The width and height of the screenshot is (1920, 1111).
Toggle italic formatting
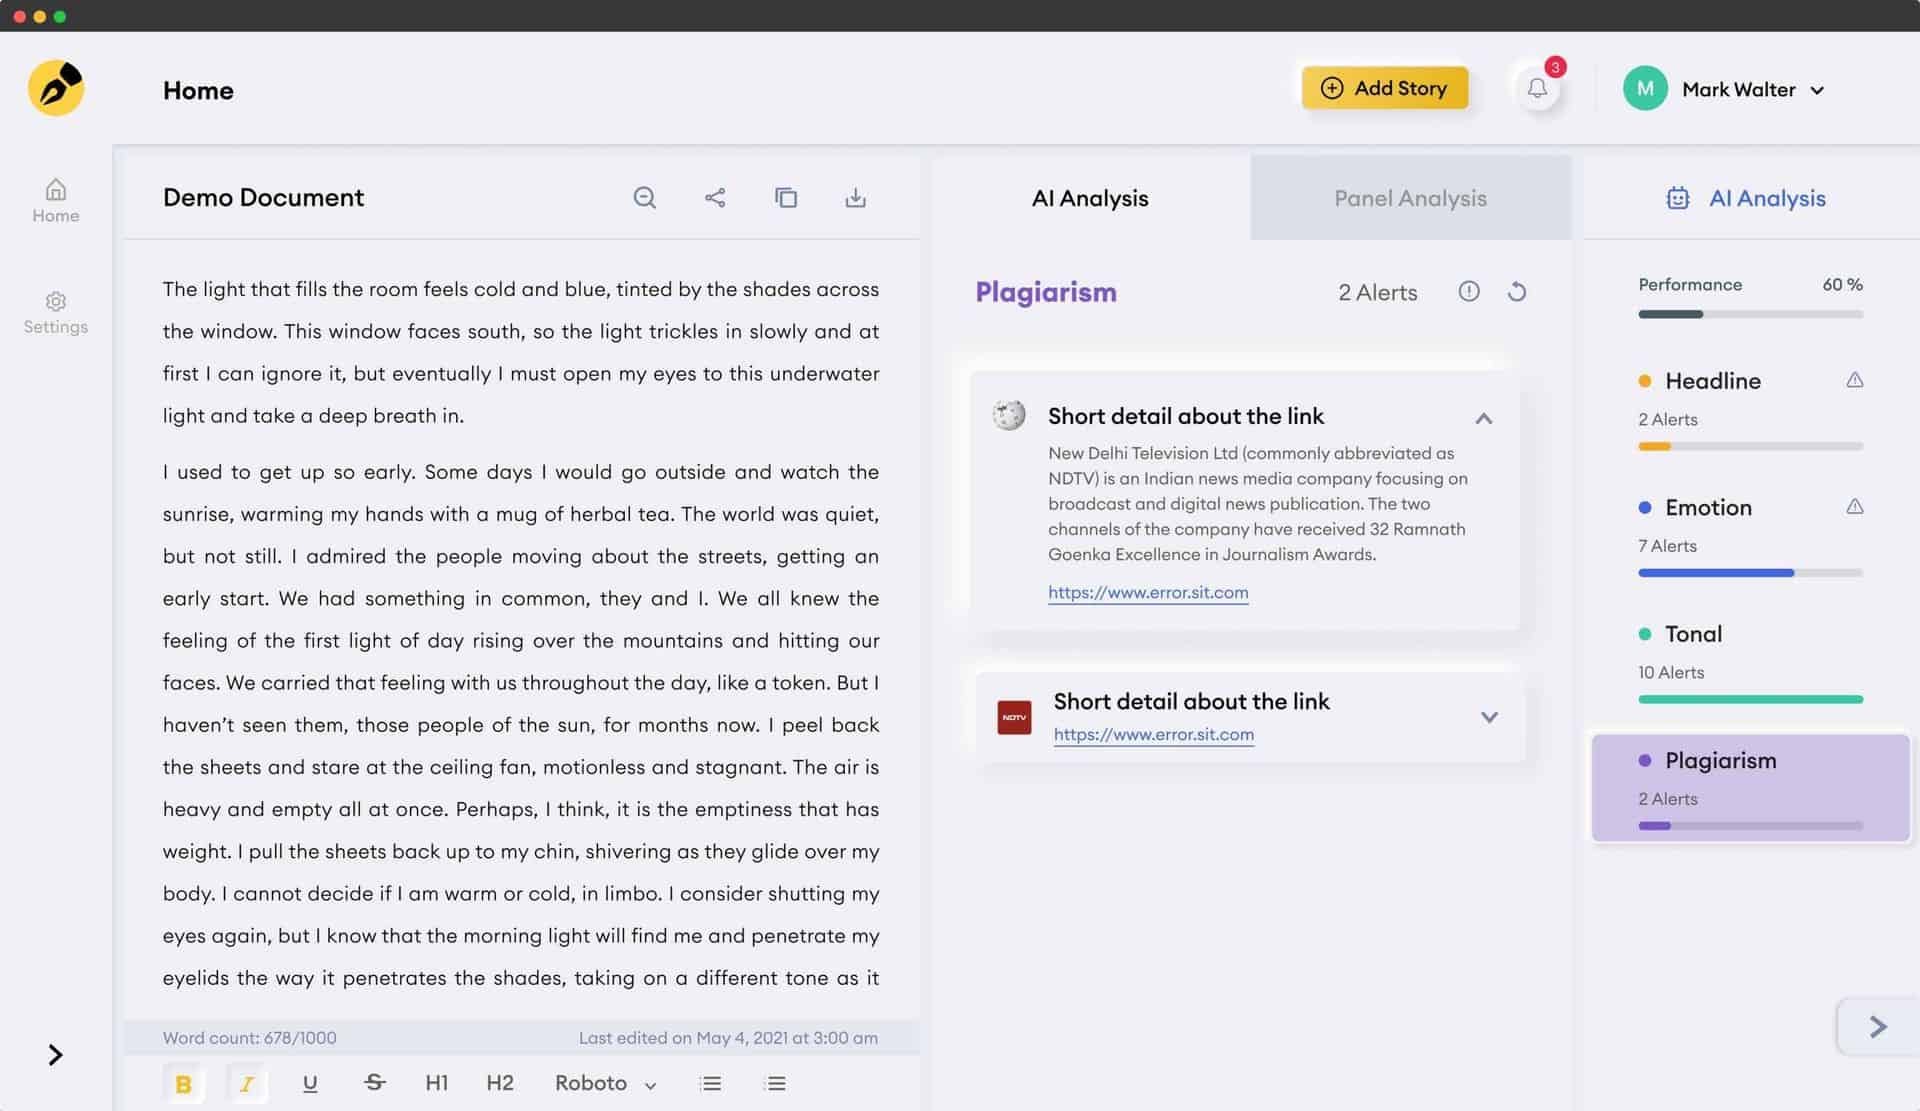point(246,1083)
